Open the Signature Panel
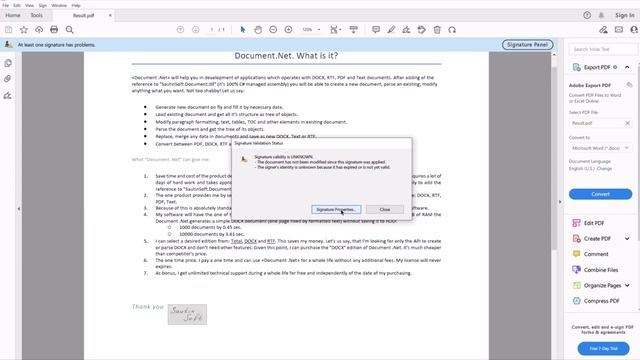 (x=527, y=44)
